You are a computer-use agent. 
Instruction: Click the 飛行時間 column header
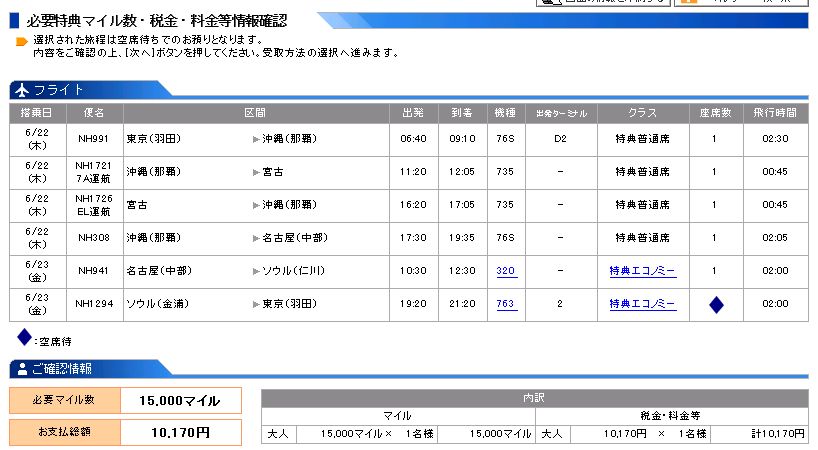click(x=775, y=113)
